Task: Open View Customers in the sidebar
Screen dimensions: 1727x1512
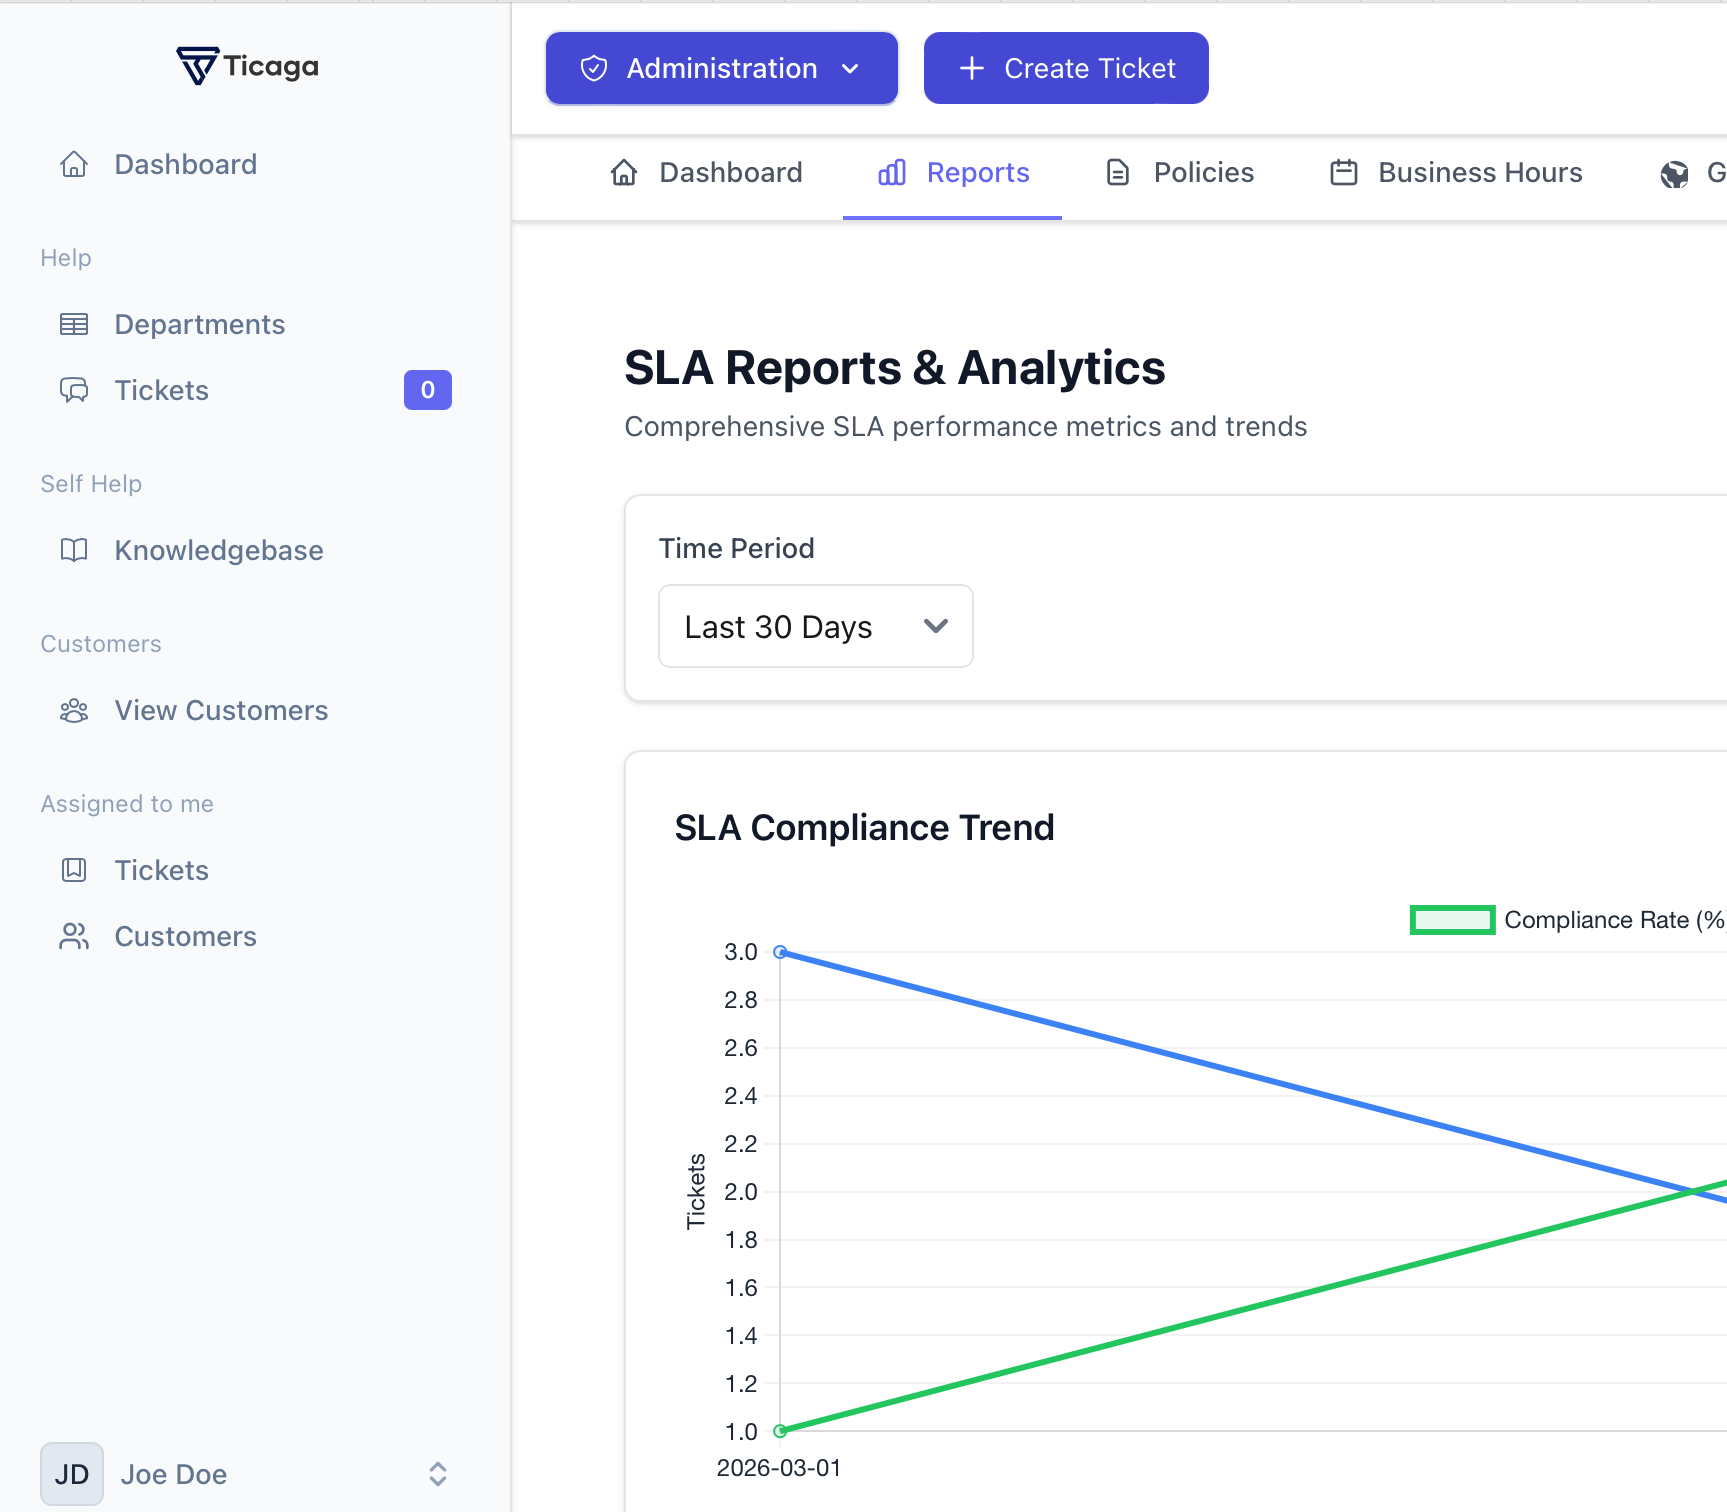Action: pos(220,710)
